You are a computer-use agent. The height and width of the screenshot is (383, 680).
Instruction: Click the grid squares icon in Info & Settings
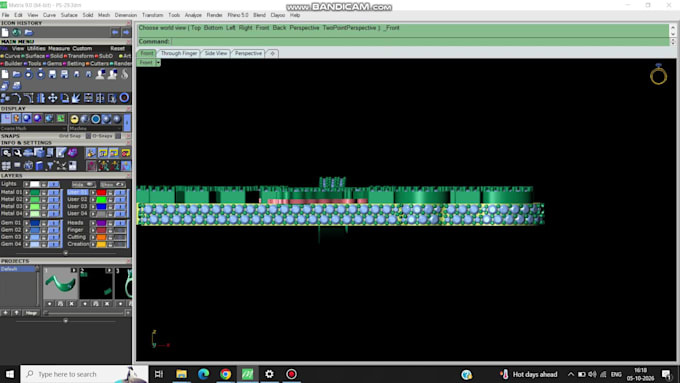[6, 166]
